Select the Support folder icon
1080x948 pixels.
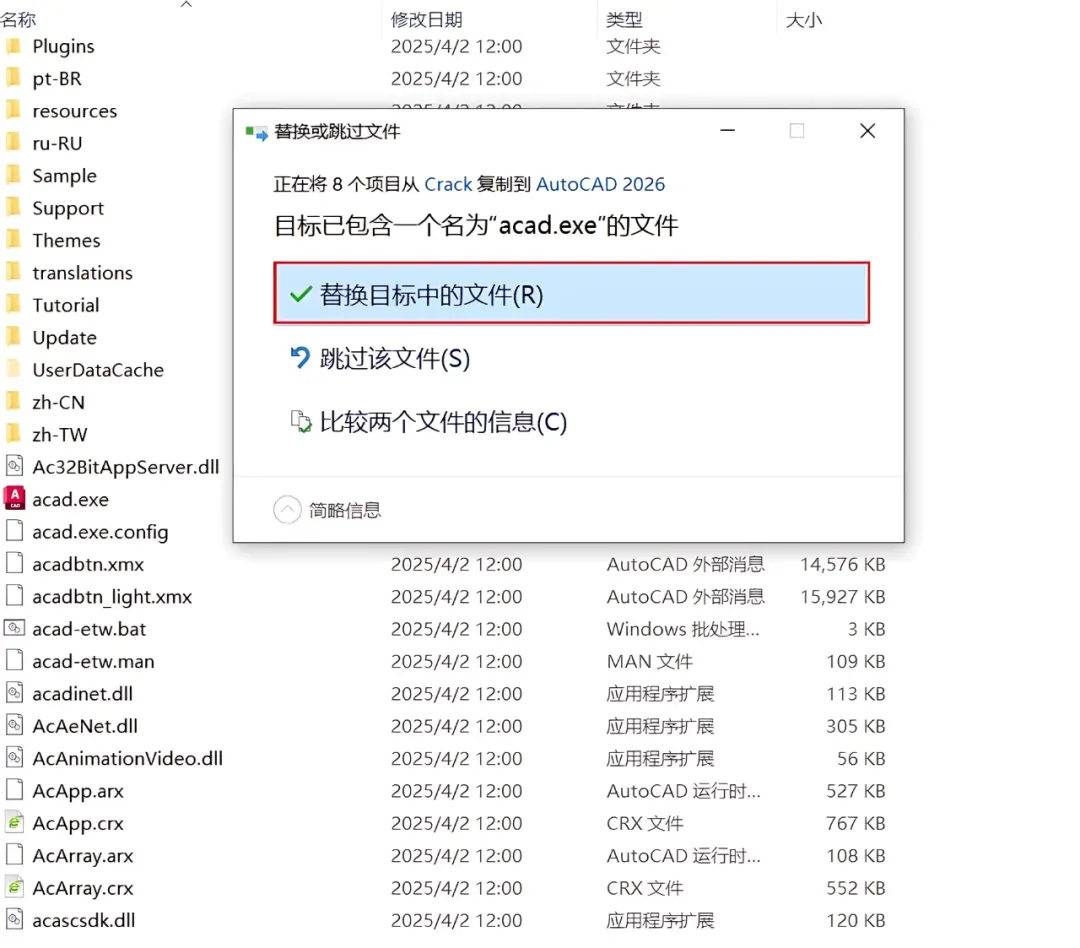pos(14,207)
